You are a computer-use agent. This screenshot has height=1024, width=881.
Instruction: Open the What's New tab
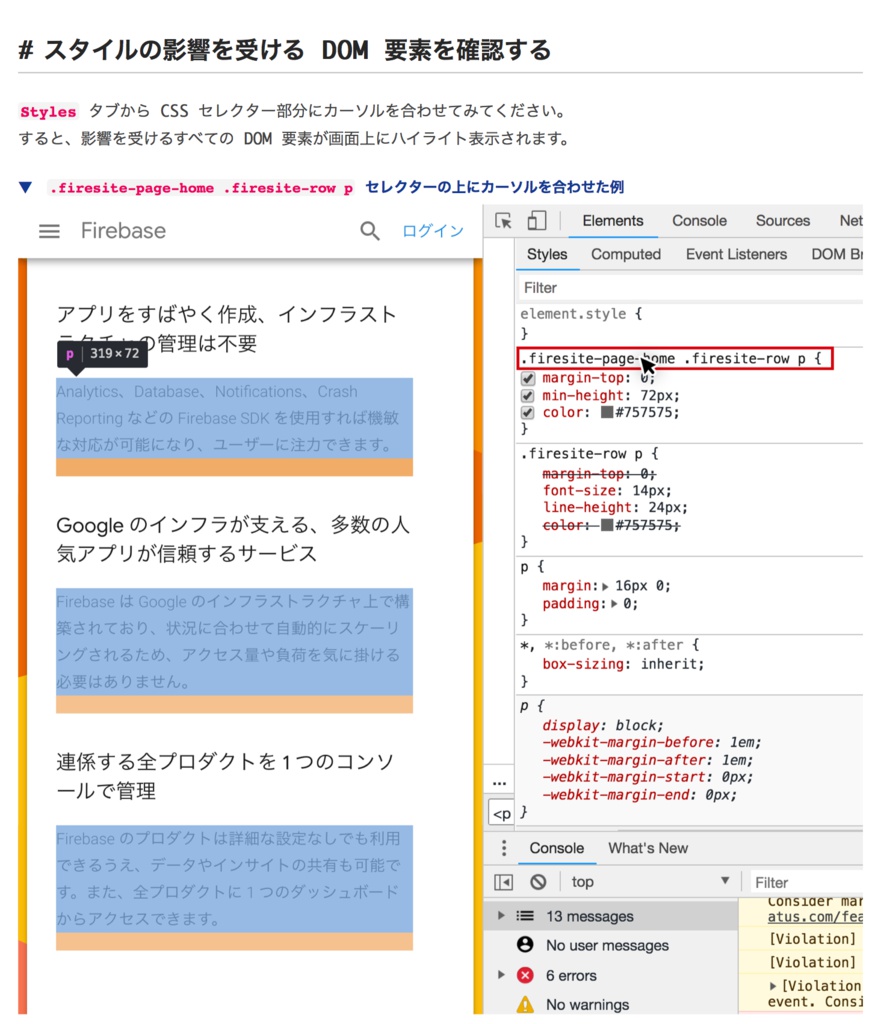point(647,848)
